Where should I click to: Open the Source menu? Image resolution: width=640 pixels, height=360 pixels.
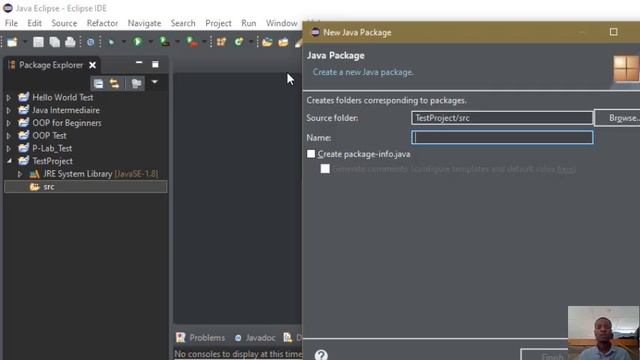click(x=64, y=23)
